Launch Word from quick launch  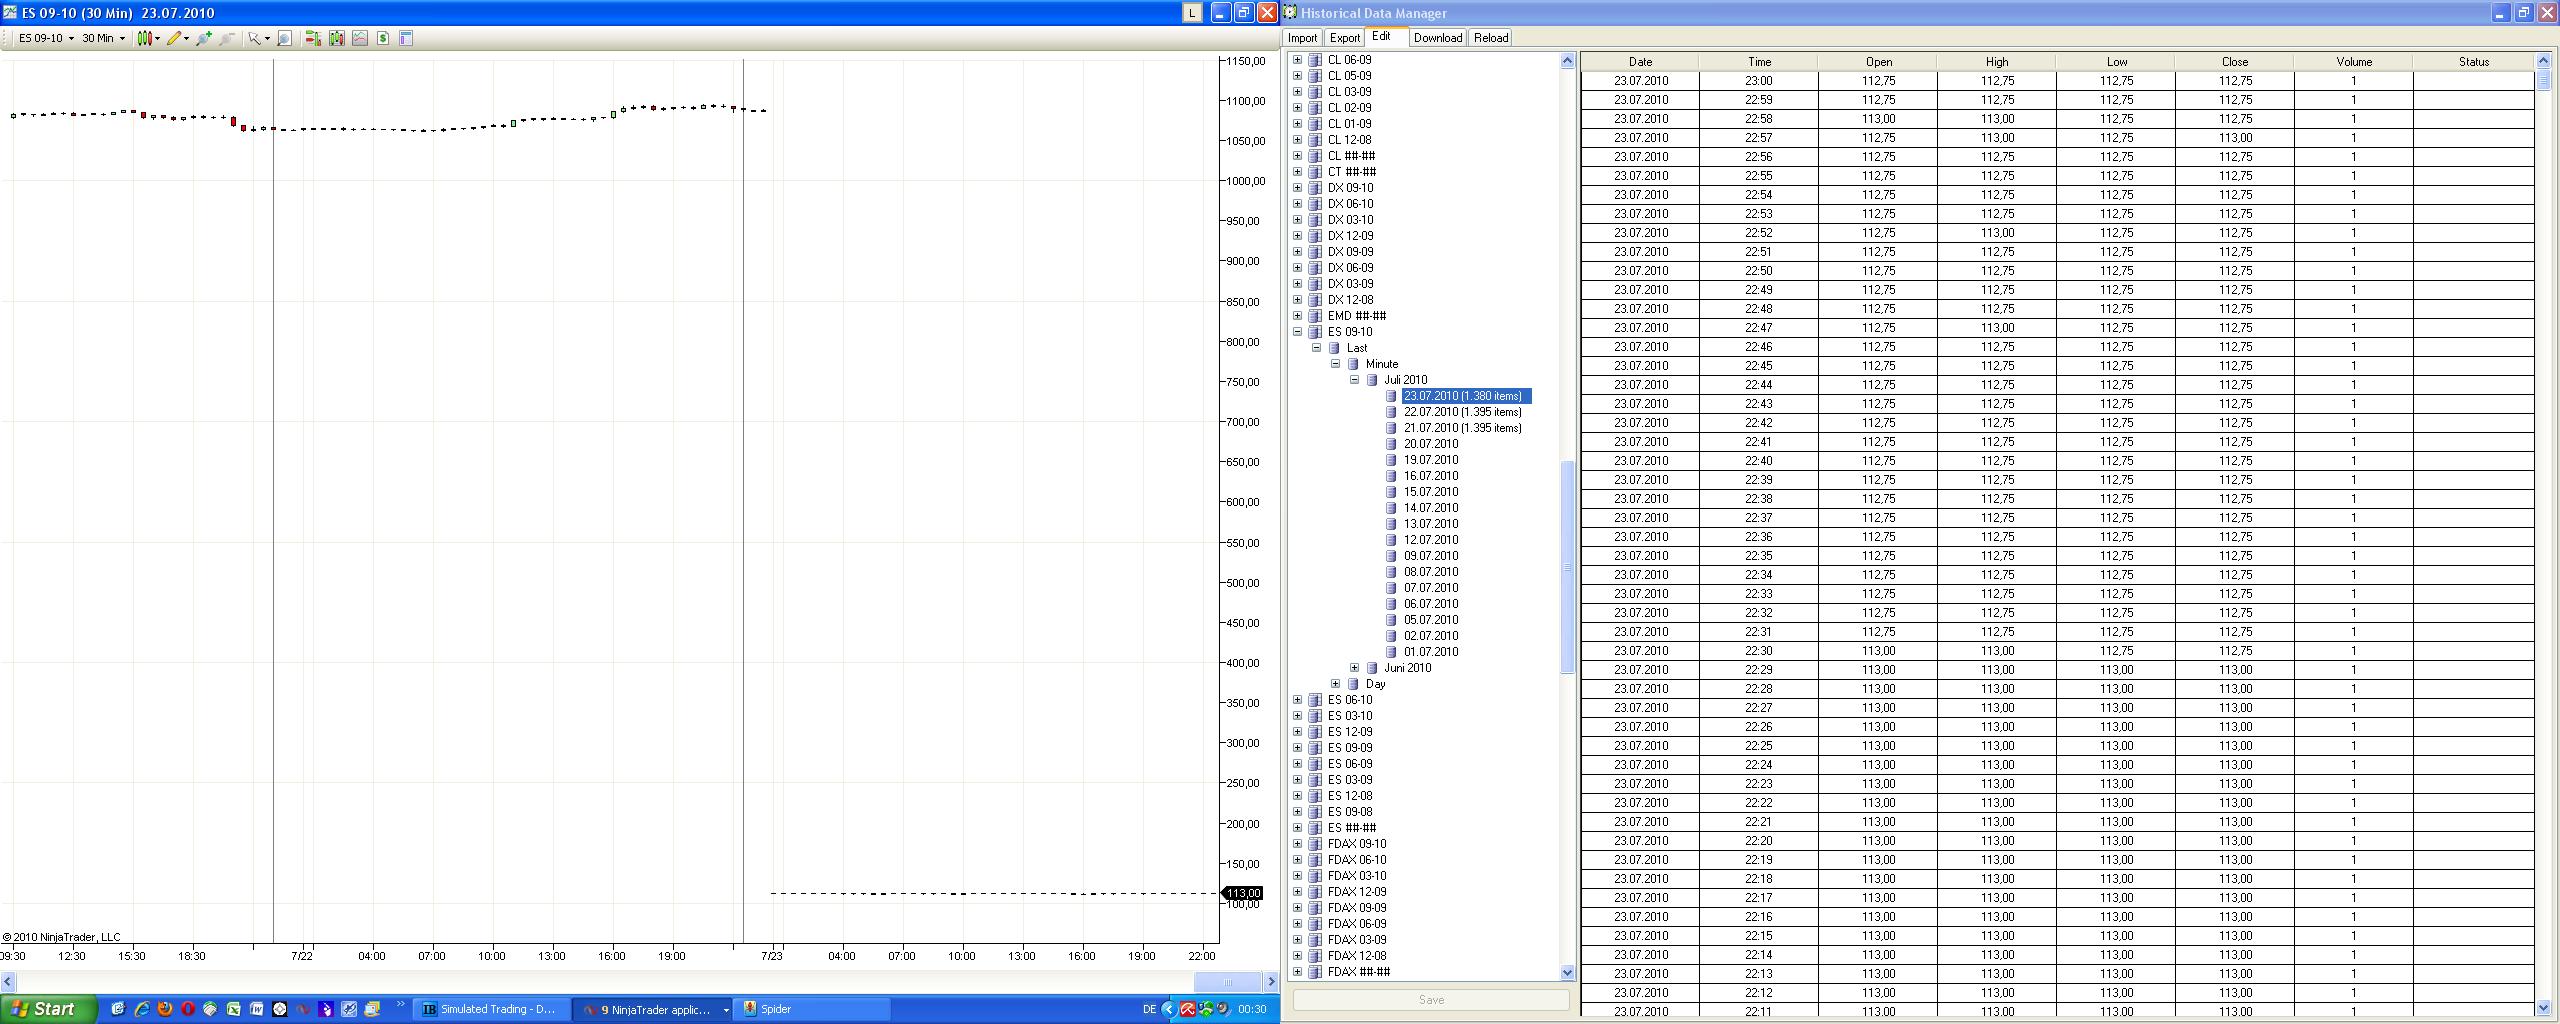(256, 1009)
